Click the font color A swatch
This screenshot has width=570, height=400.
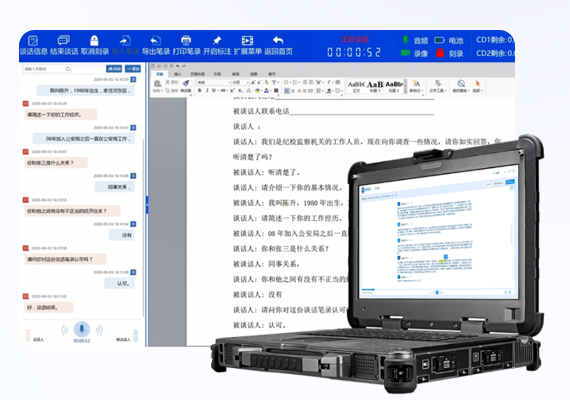[x=266, y=91]
